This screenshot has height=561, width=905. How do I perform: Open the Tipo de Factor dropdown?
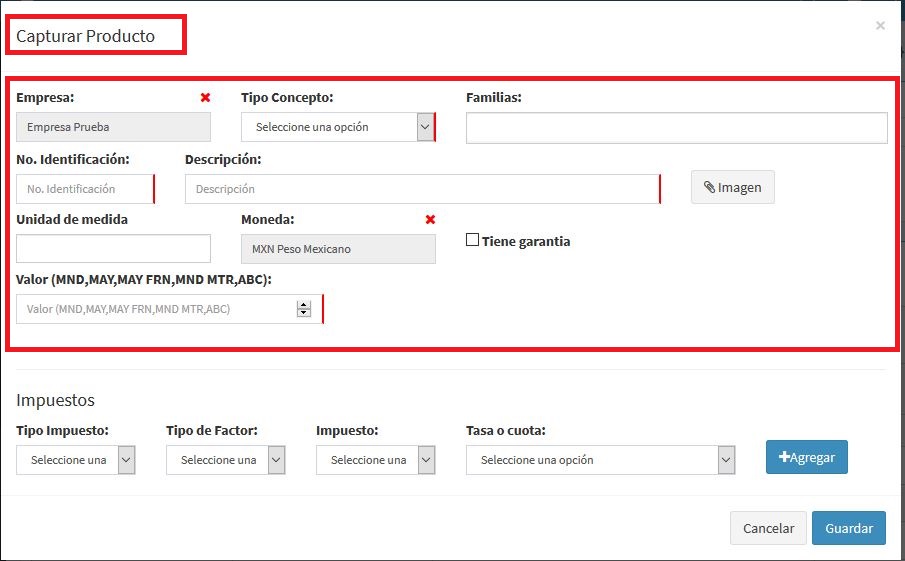coord(226,460)
